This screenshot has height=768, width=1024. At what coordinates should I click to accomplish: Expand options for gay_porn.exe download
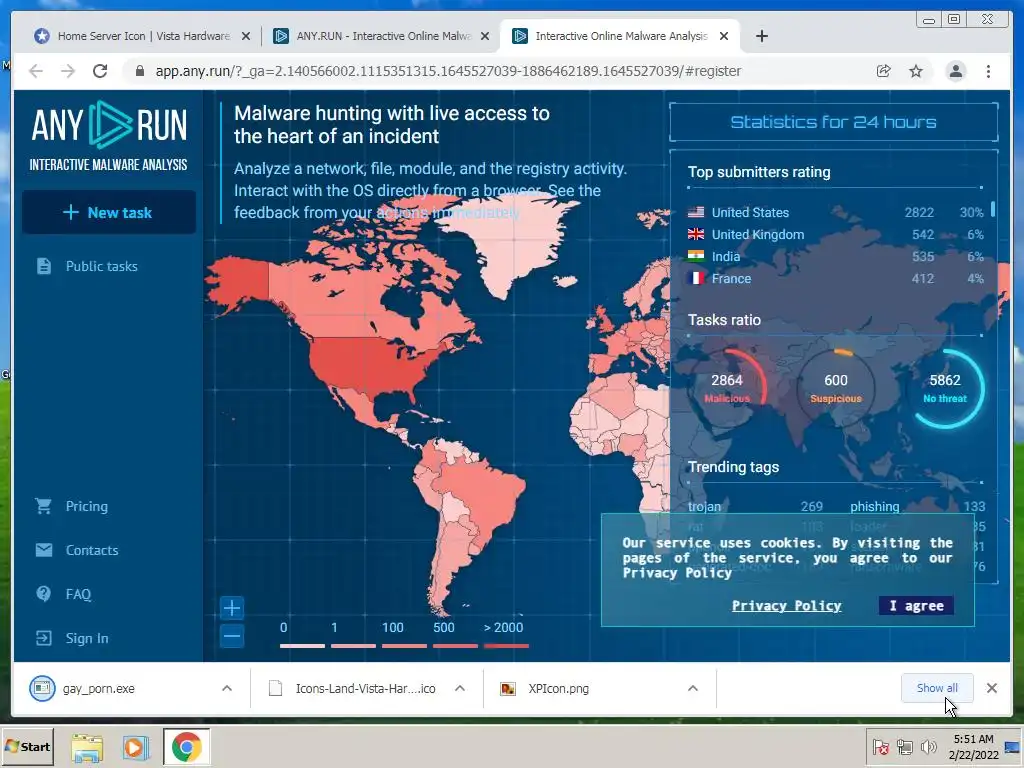coord(227,688)
